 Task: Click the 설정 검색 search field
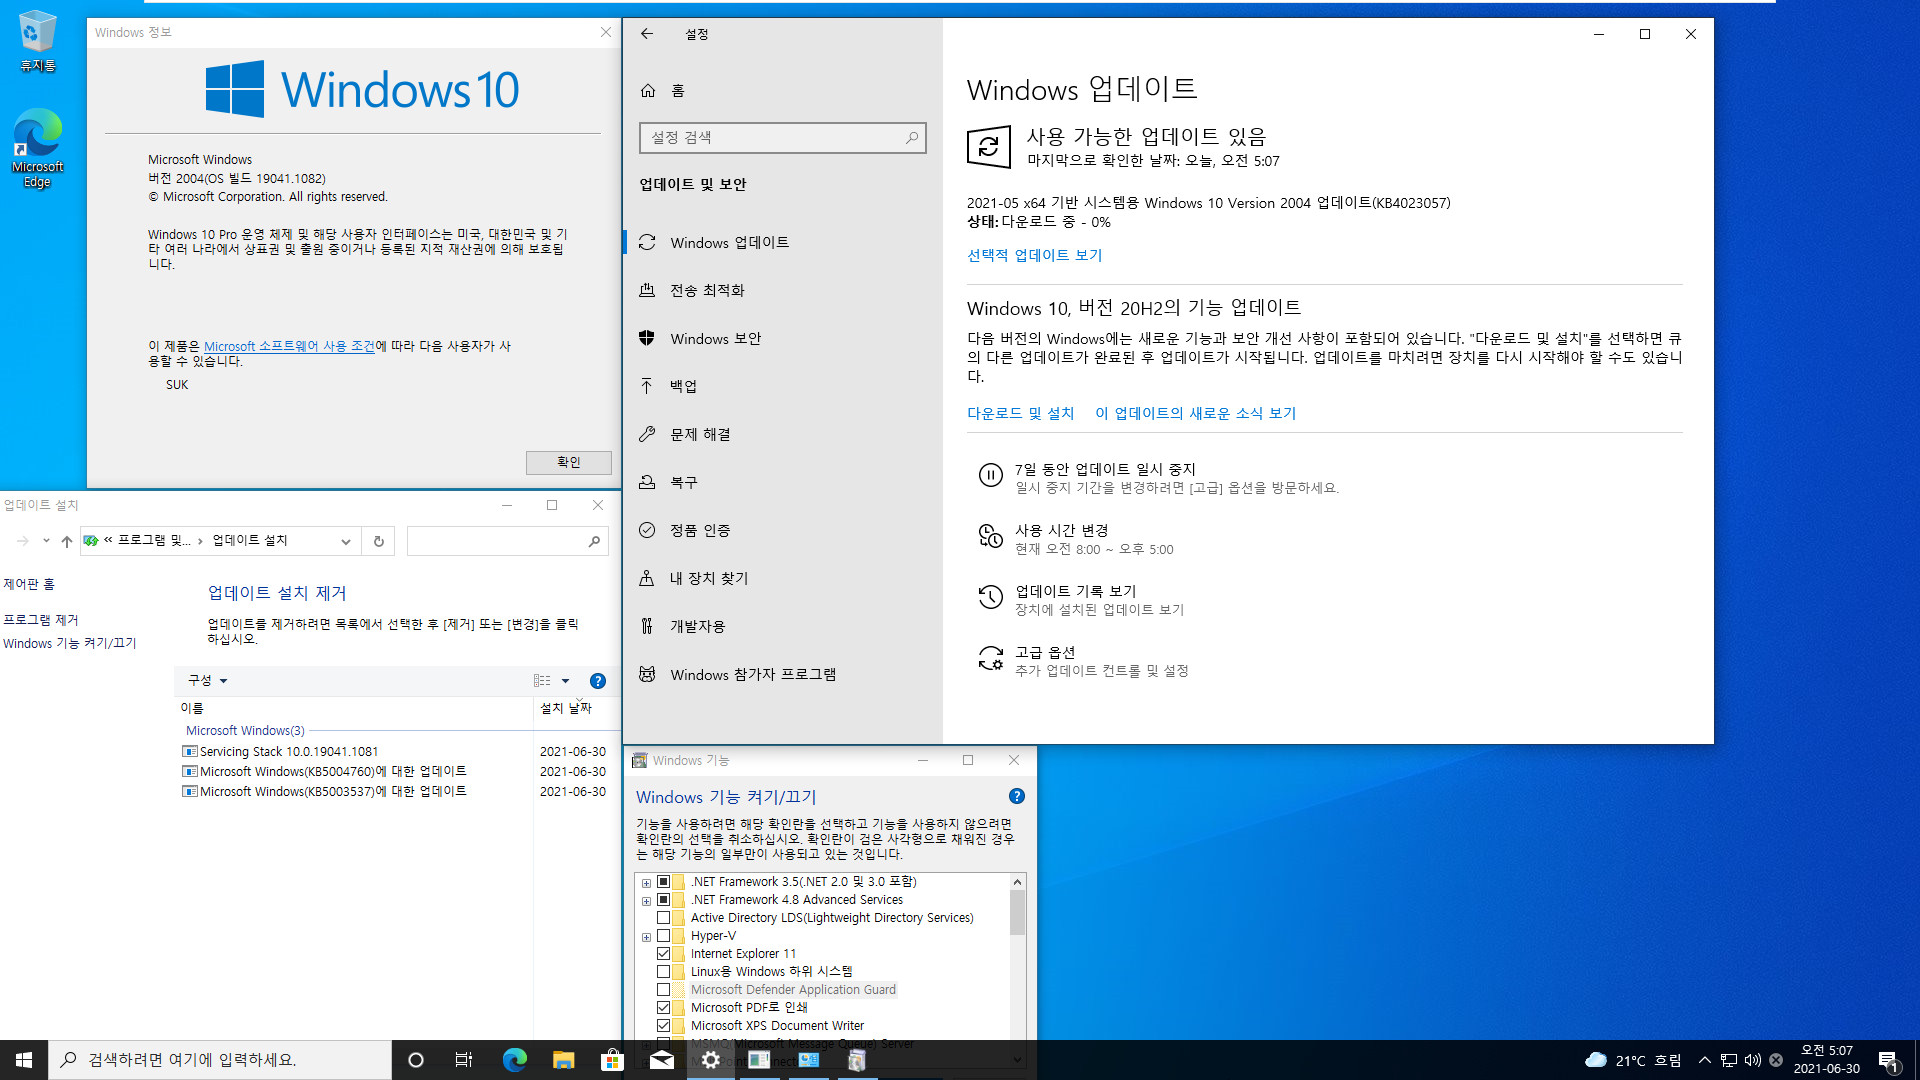(x=782, y=138)
